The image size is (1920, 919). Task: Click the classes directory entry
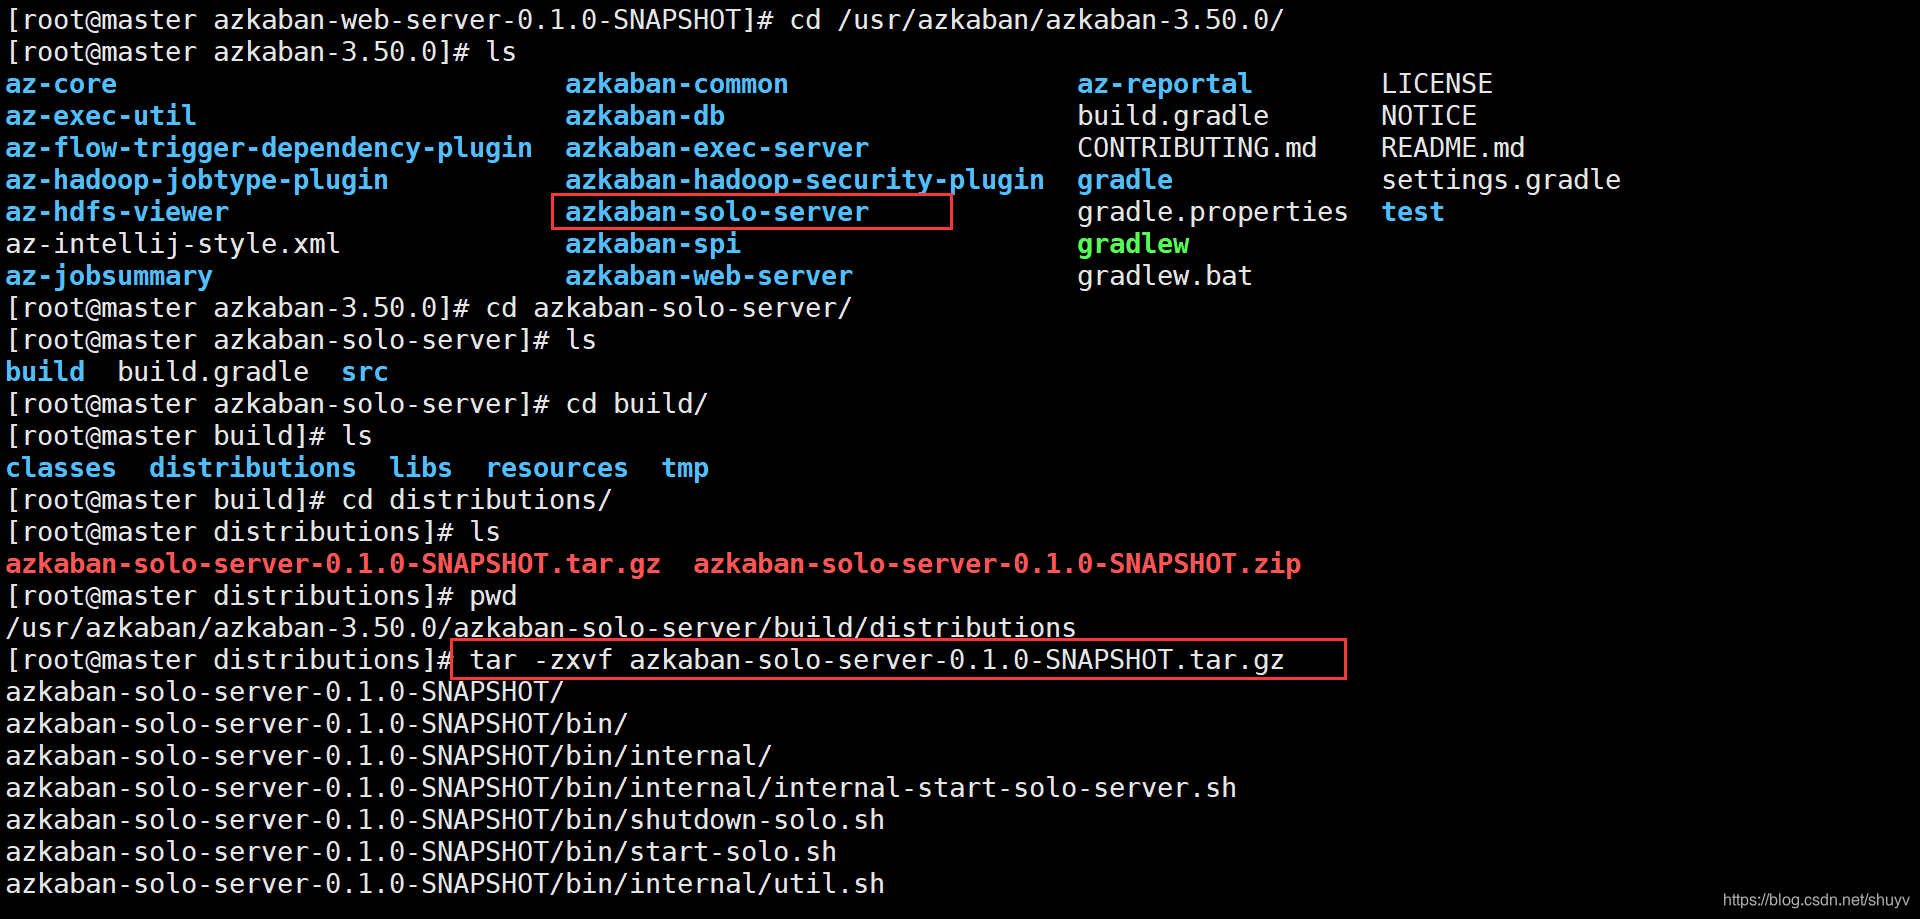click(x=61, y=468)
